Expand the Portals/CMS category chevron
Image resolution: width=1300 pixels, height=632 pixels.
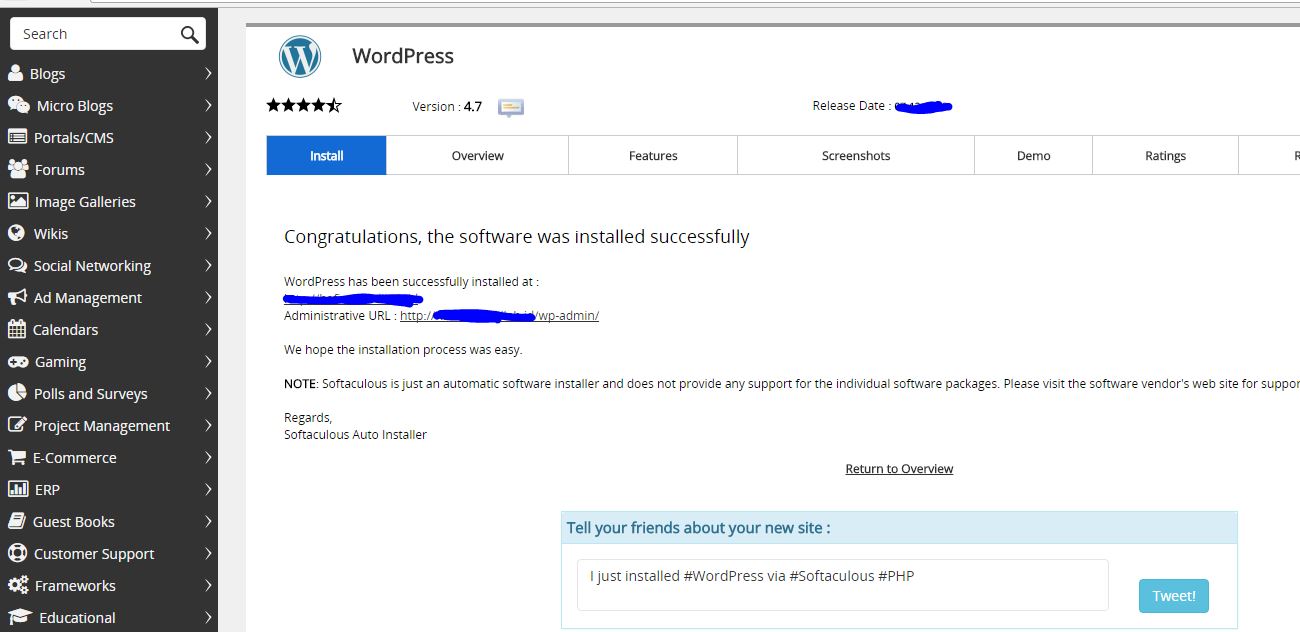pyautogui.click(x=208, y=137)
